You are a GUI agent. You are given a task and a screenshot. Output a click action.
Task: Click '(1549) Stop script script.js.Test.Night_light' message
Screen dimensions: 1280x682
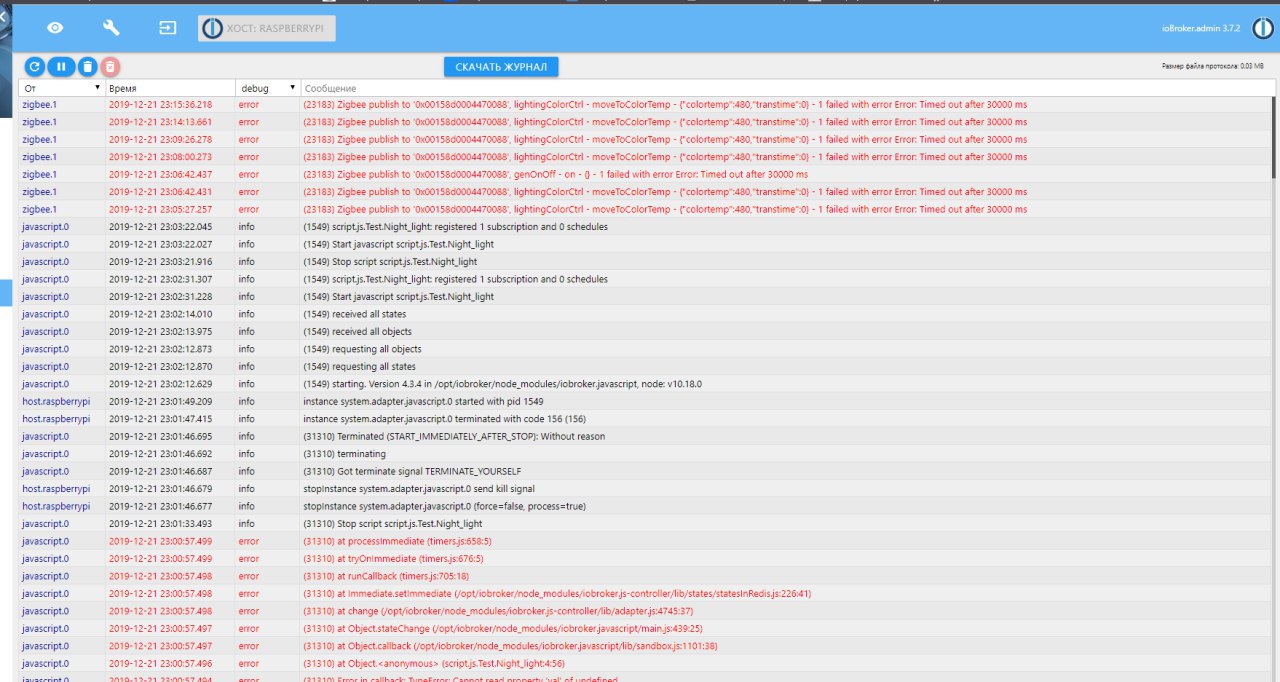click(390, 262)
